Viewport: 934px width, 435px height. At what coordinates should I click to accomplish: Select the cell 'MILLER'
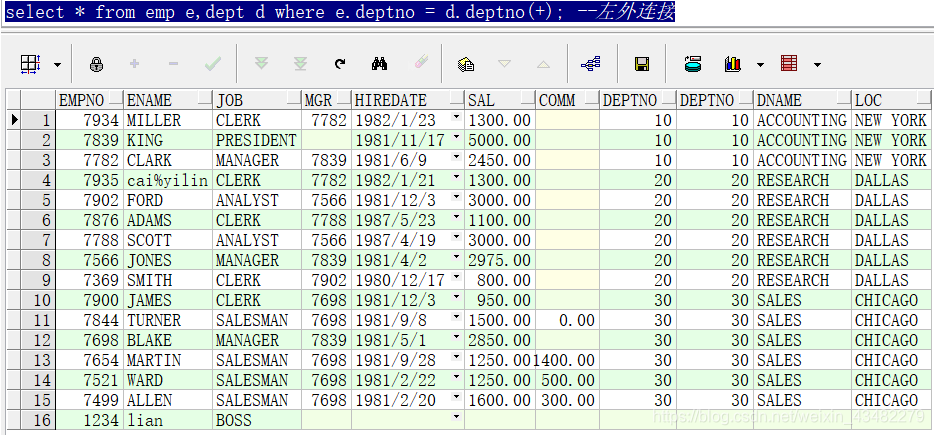169,120
